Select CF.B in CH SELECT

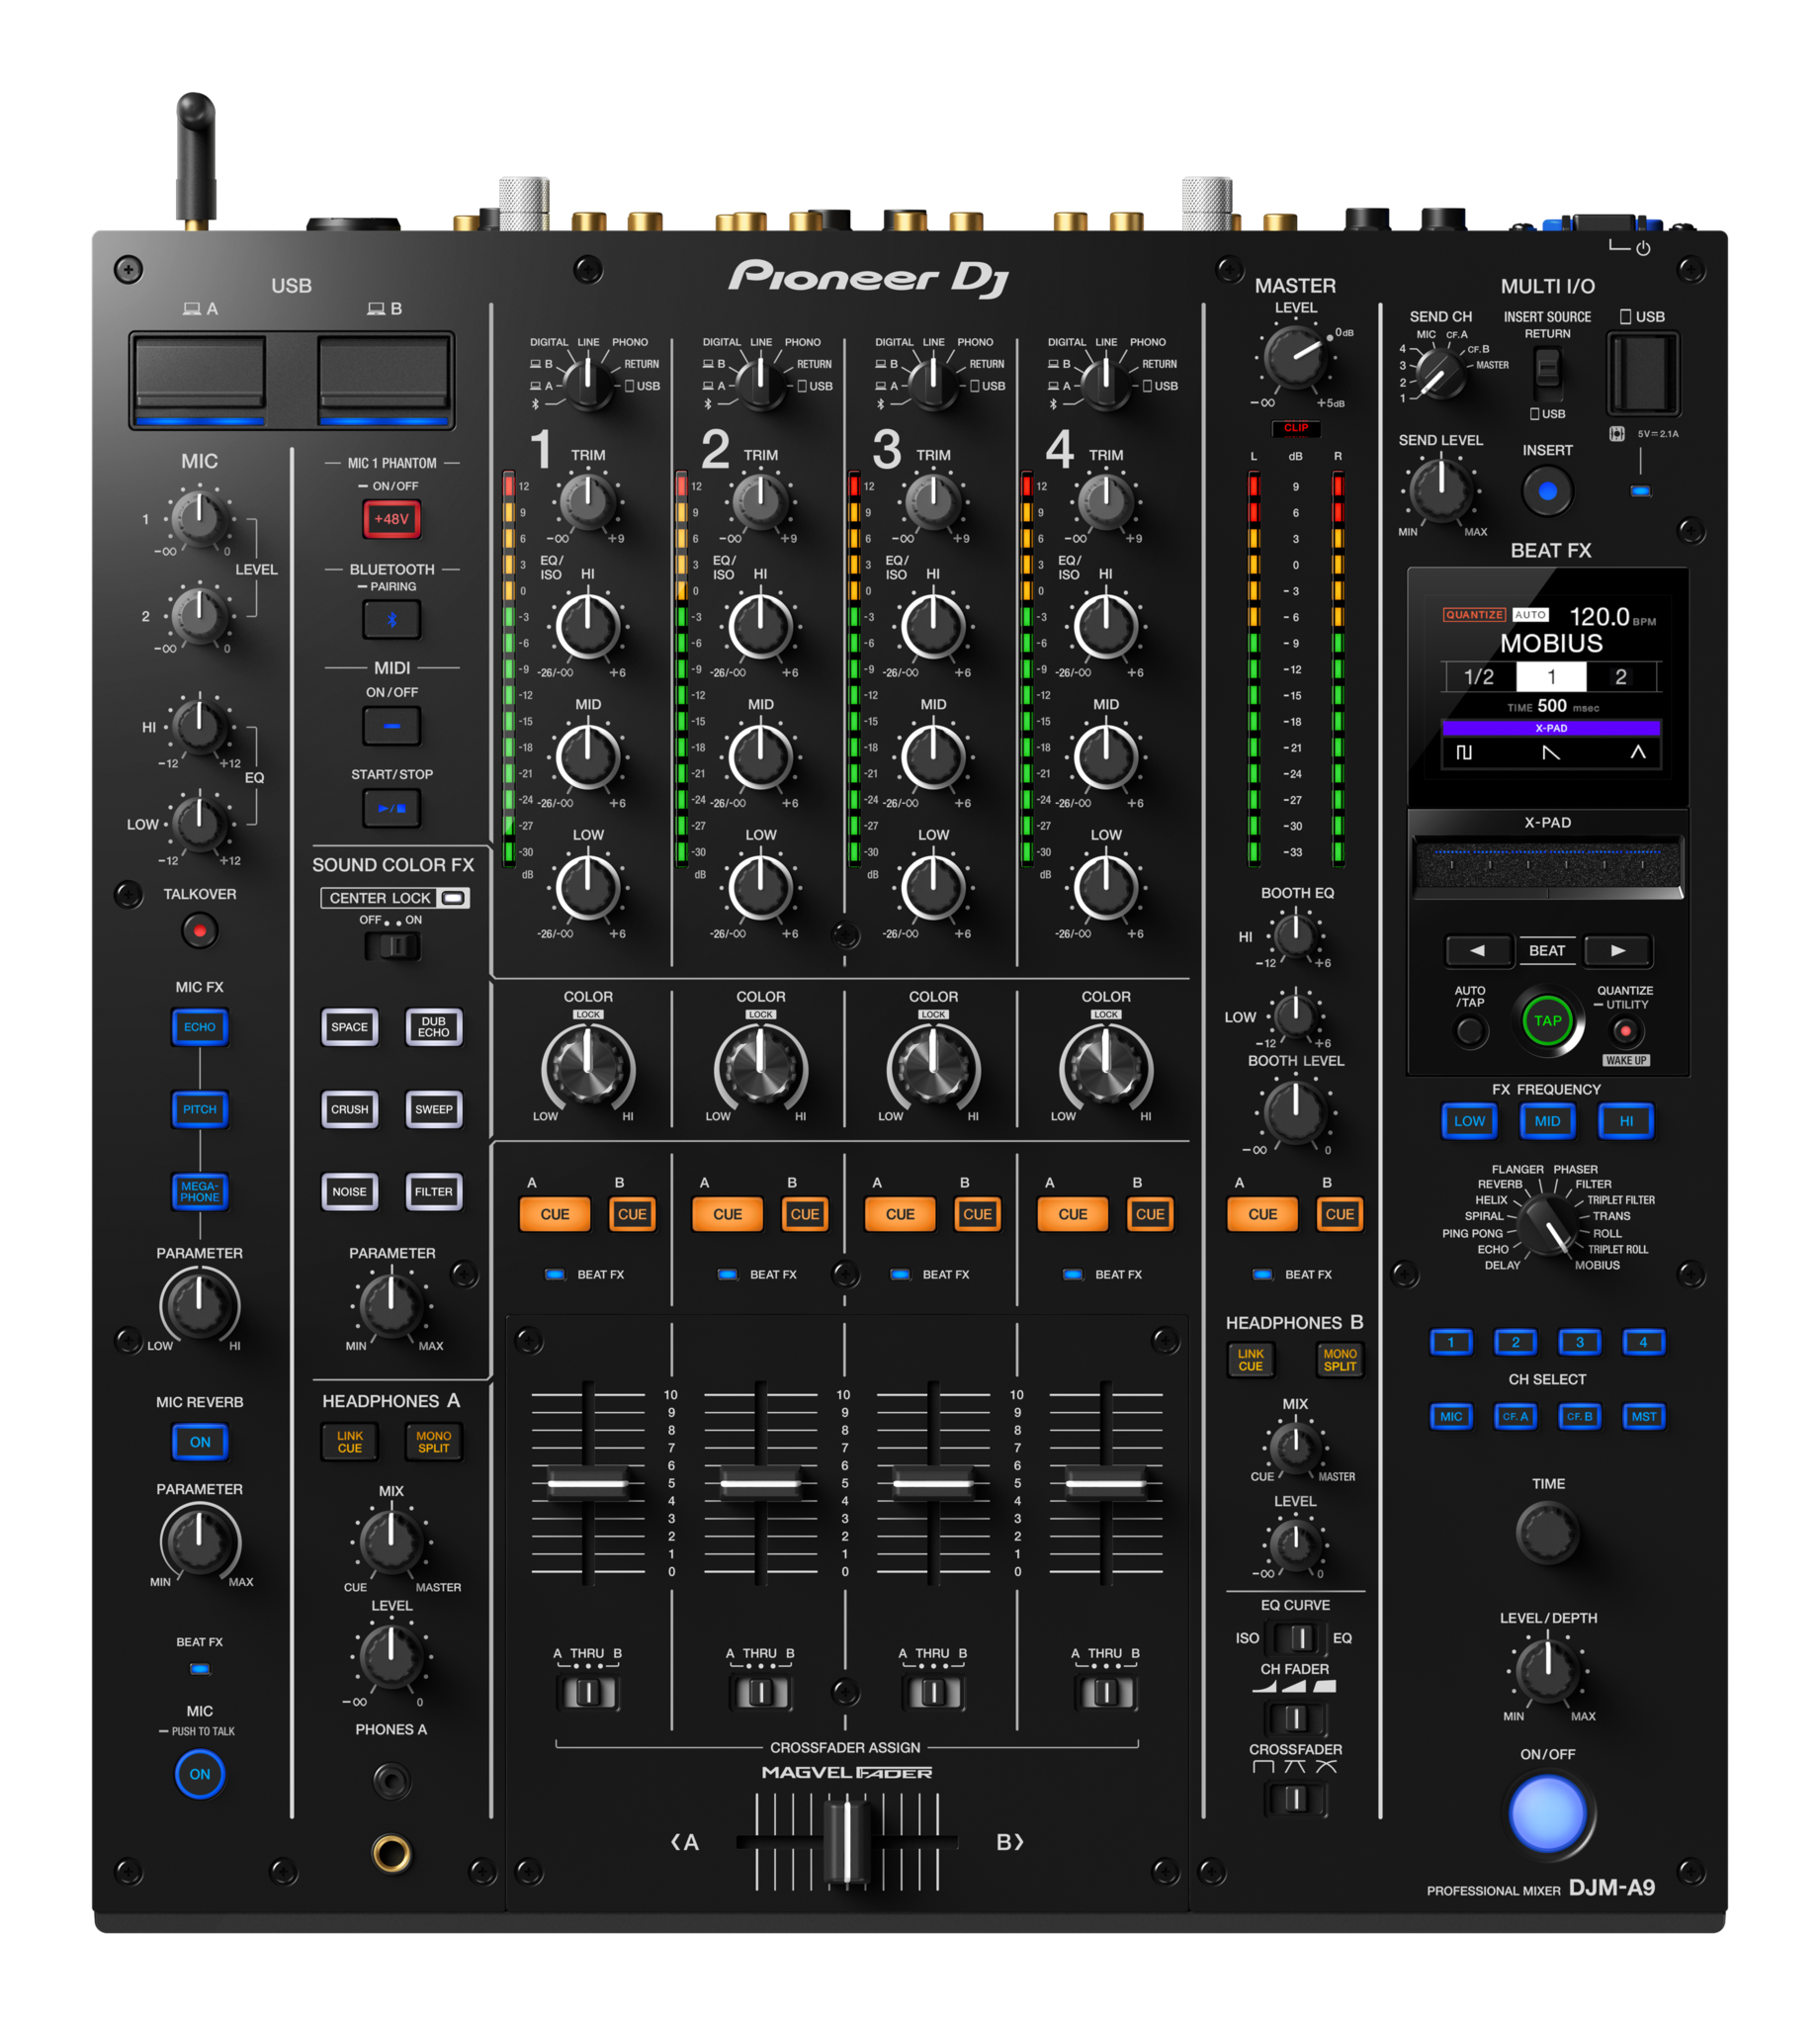[x=1579, y=1416]
